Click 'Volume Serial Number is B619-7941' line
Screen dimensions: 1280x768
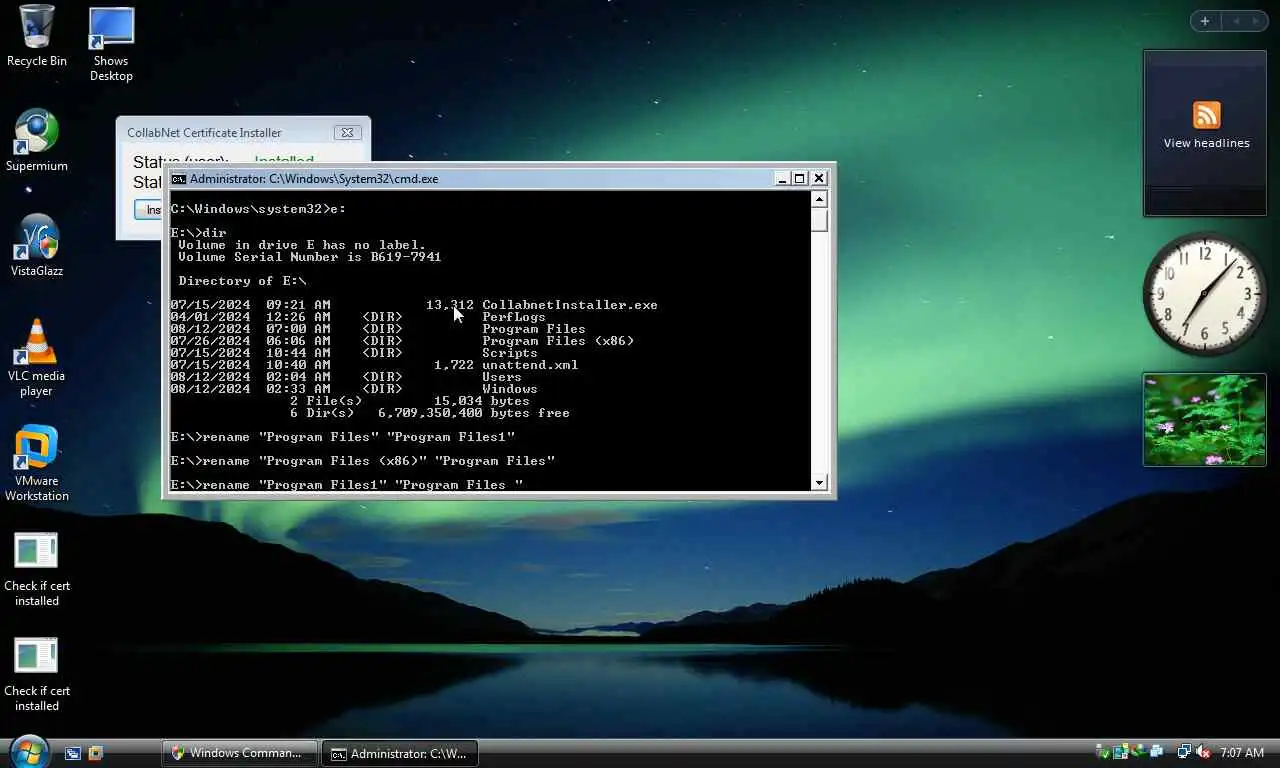click(x=310, y=257)
